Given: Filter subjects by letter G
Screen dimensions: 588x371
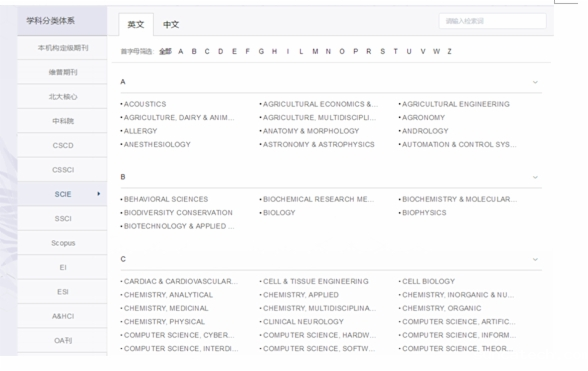Looking at the screenshot, I should pyautogui.click(x=261, y=51).
